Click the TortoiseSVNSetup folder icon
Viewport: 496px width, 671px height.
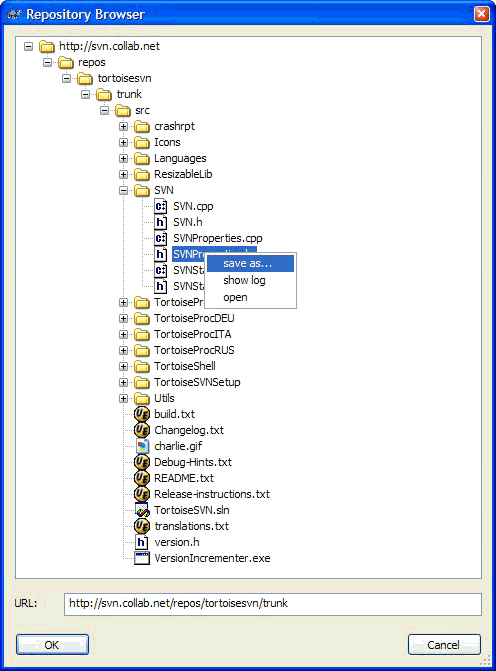tap(142, 382)
